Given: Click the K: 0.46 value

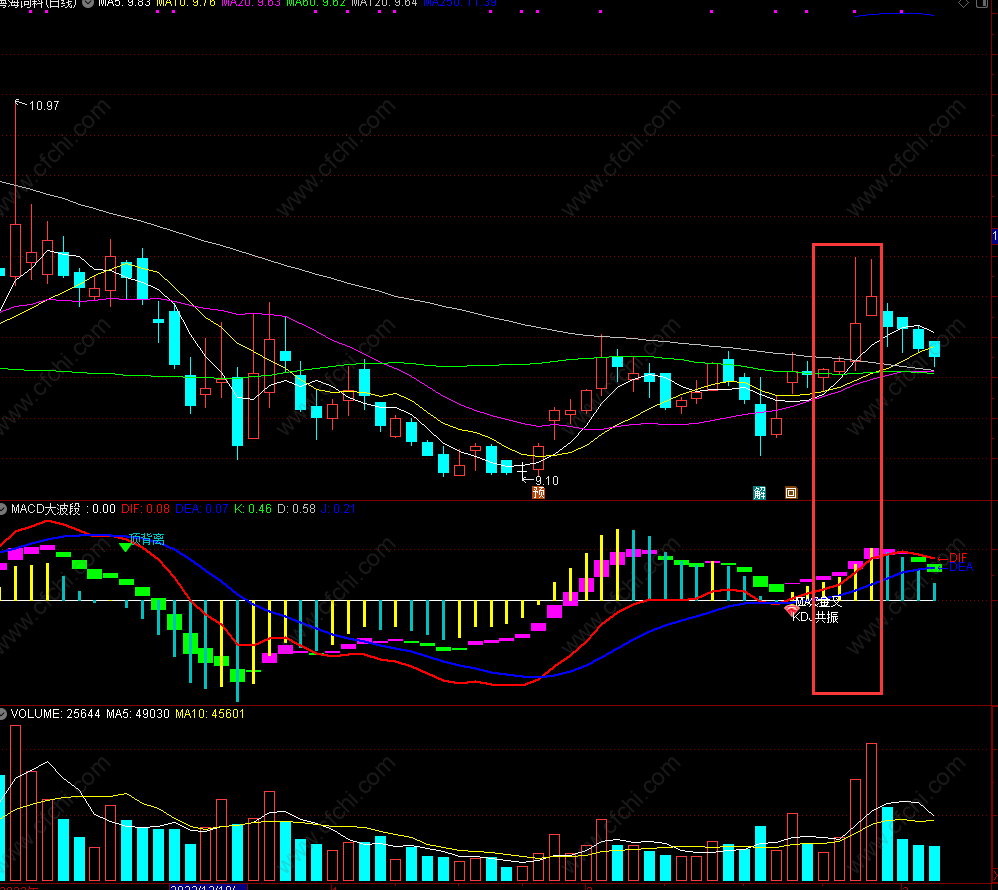Looking at the screenshot, I should (253, 509).
